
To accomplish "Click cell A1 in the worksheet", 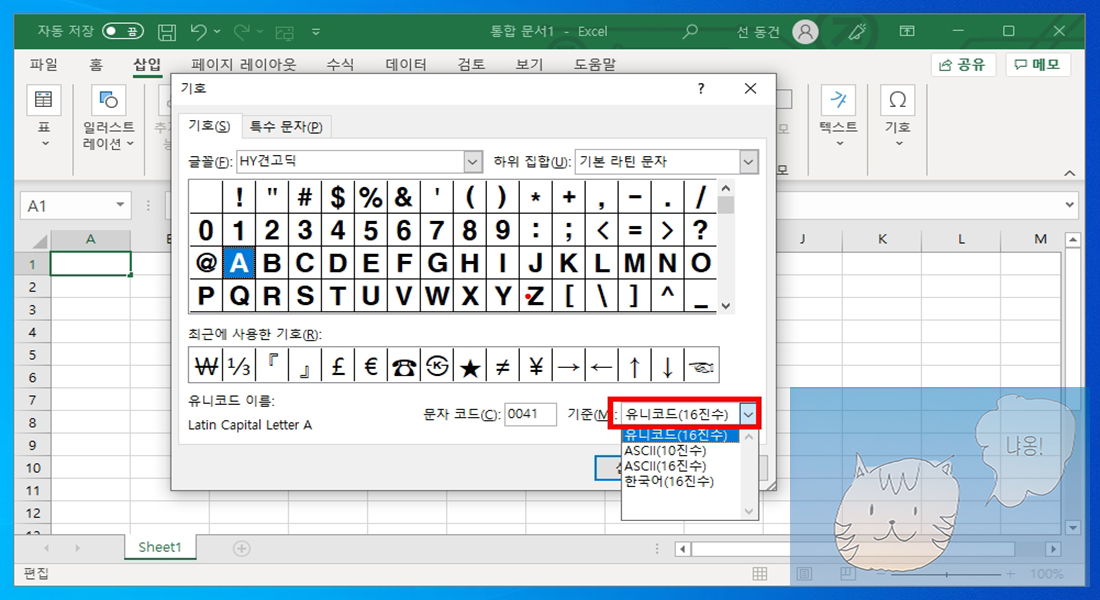I will 90,264.
